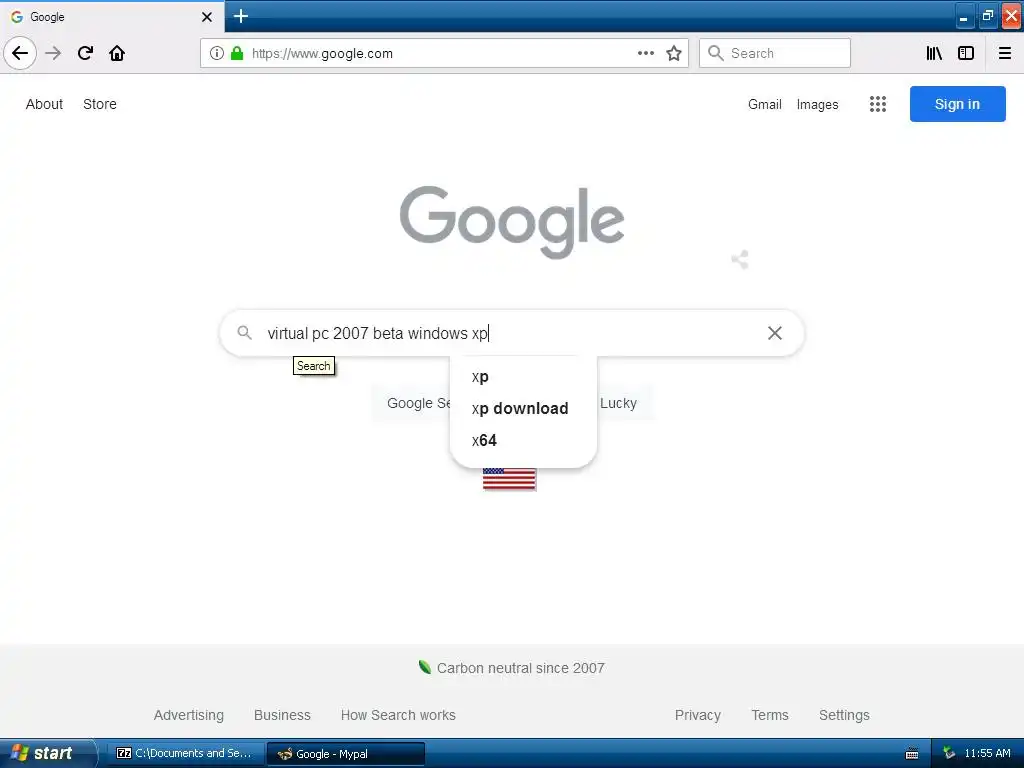Go to the browser home page
Viewport: 1024px width, 768px height.
[117, 53]
